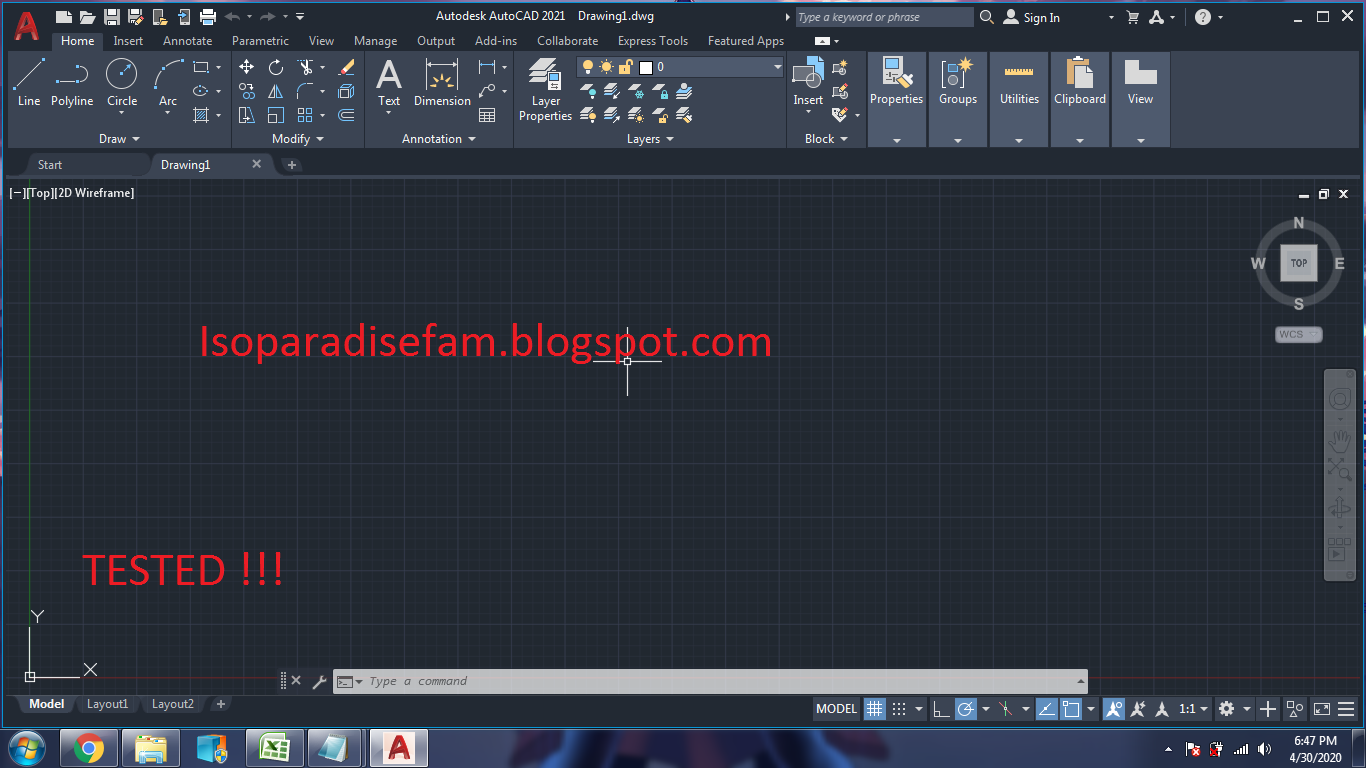Toggle annotation objects visibility
1366x768 pixels.
pos(1114,709)
